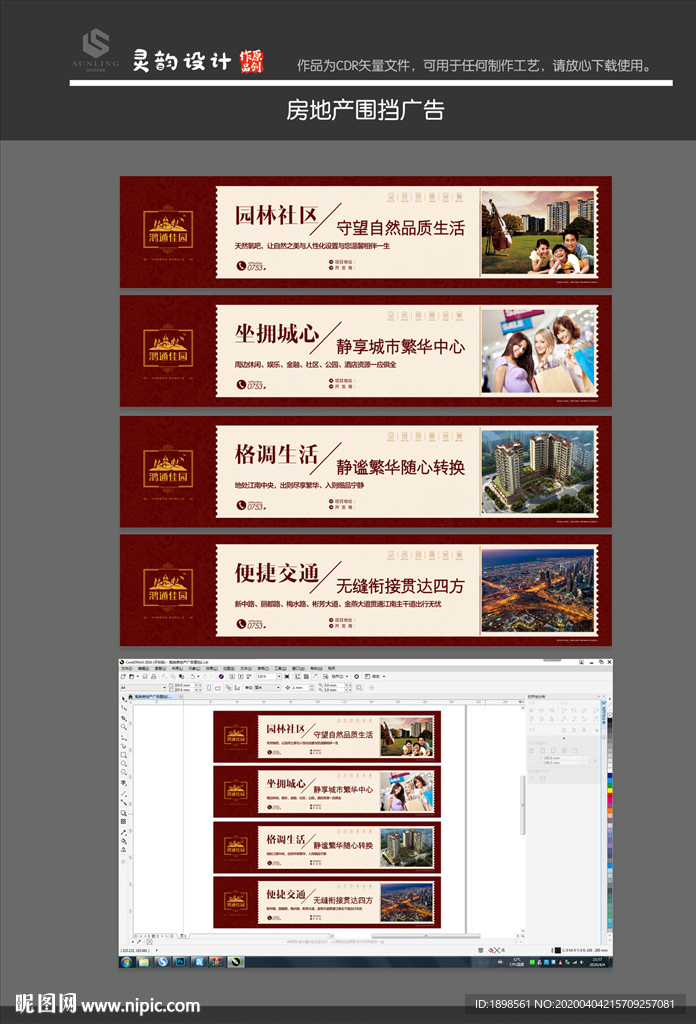Select the Pick tool in CorelDRAW toolbox
The height and width of the screenshot is (1024, 696).
pos(123,699)
